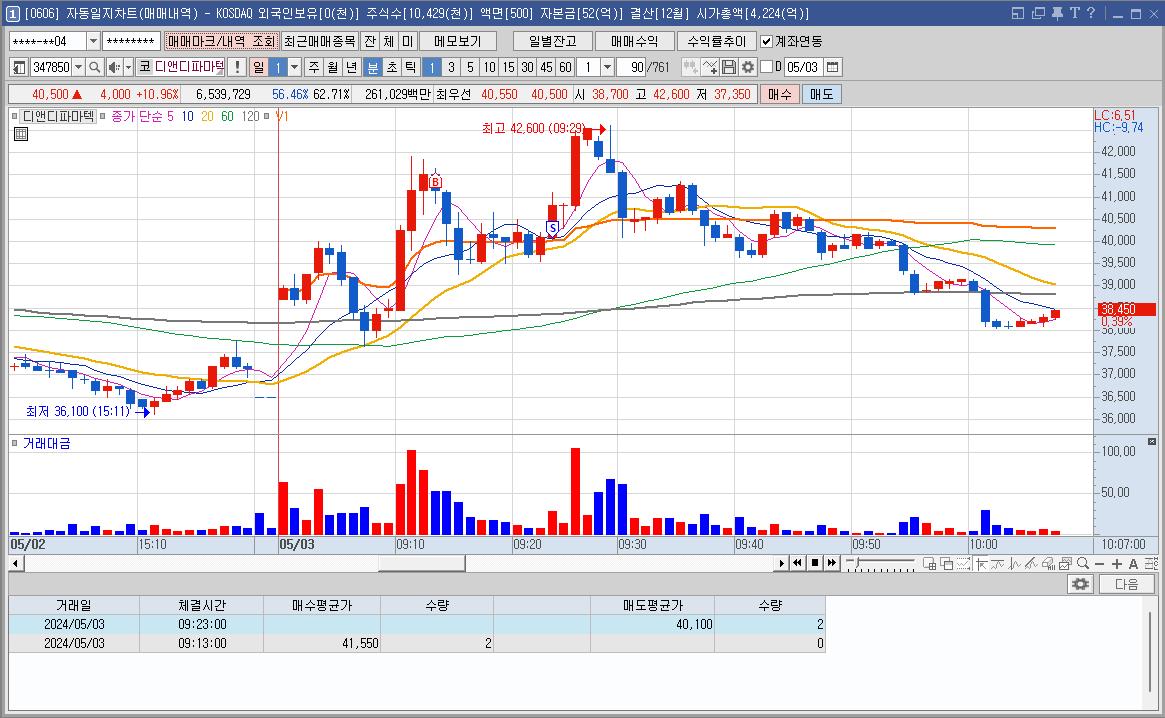This screenshot has height=718, width=1165.
Task: Click the pin icon in title bar
Action: [x=1057, y=13]
